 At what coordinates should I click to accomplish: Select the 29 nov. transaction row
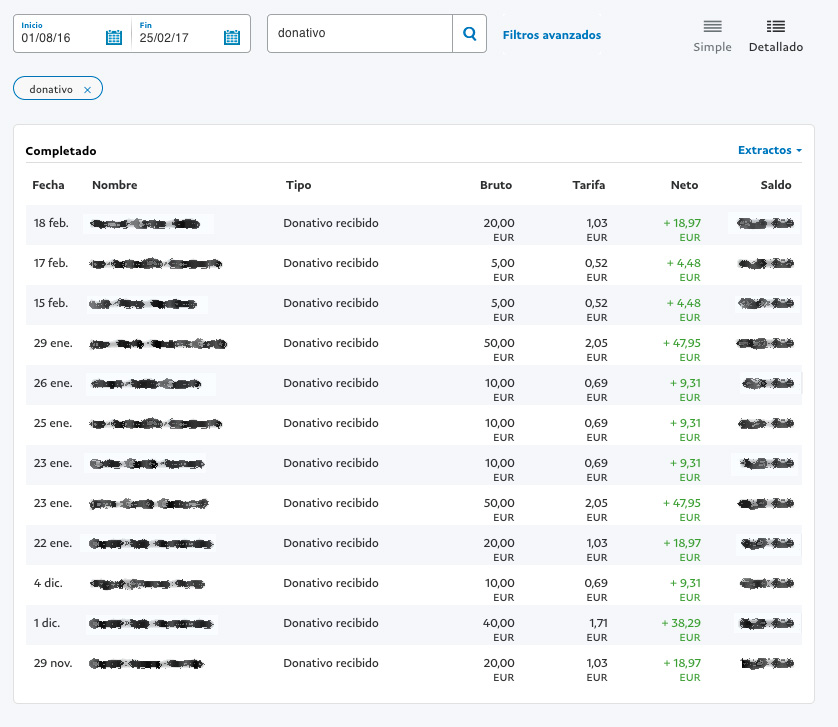[x=331, y=663]
